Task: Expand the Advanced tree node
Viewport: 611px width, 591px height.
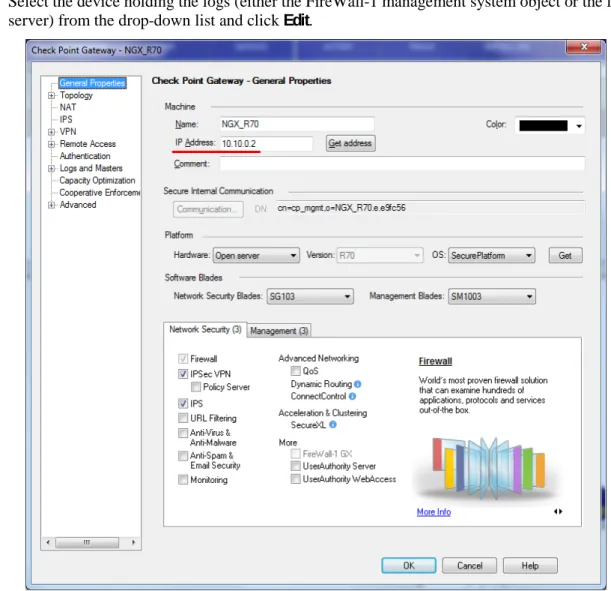Action: coord(51,205)
